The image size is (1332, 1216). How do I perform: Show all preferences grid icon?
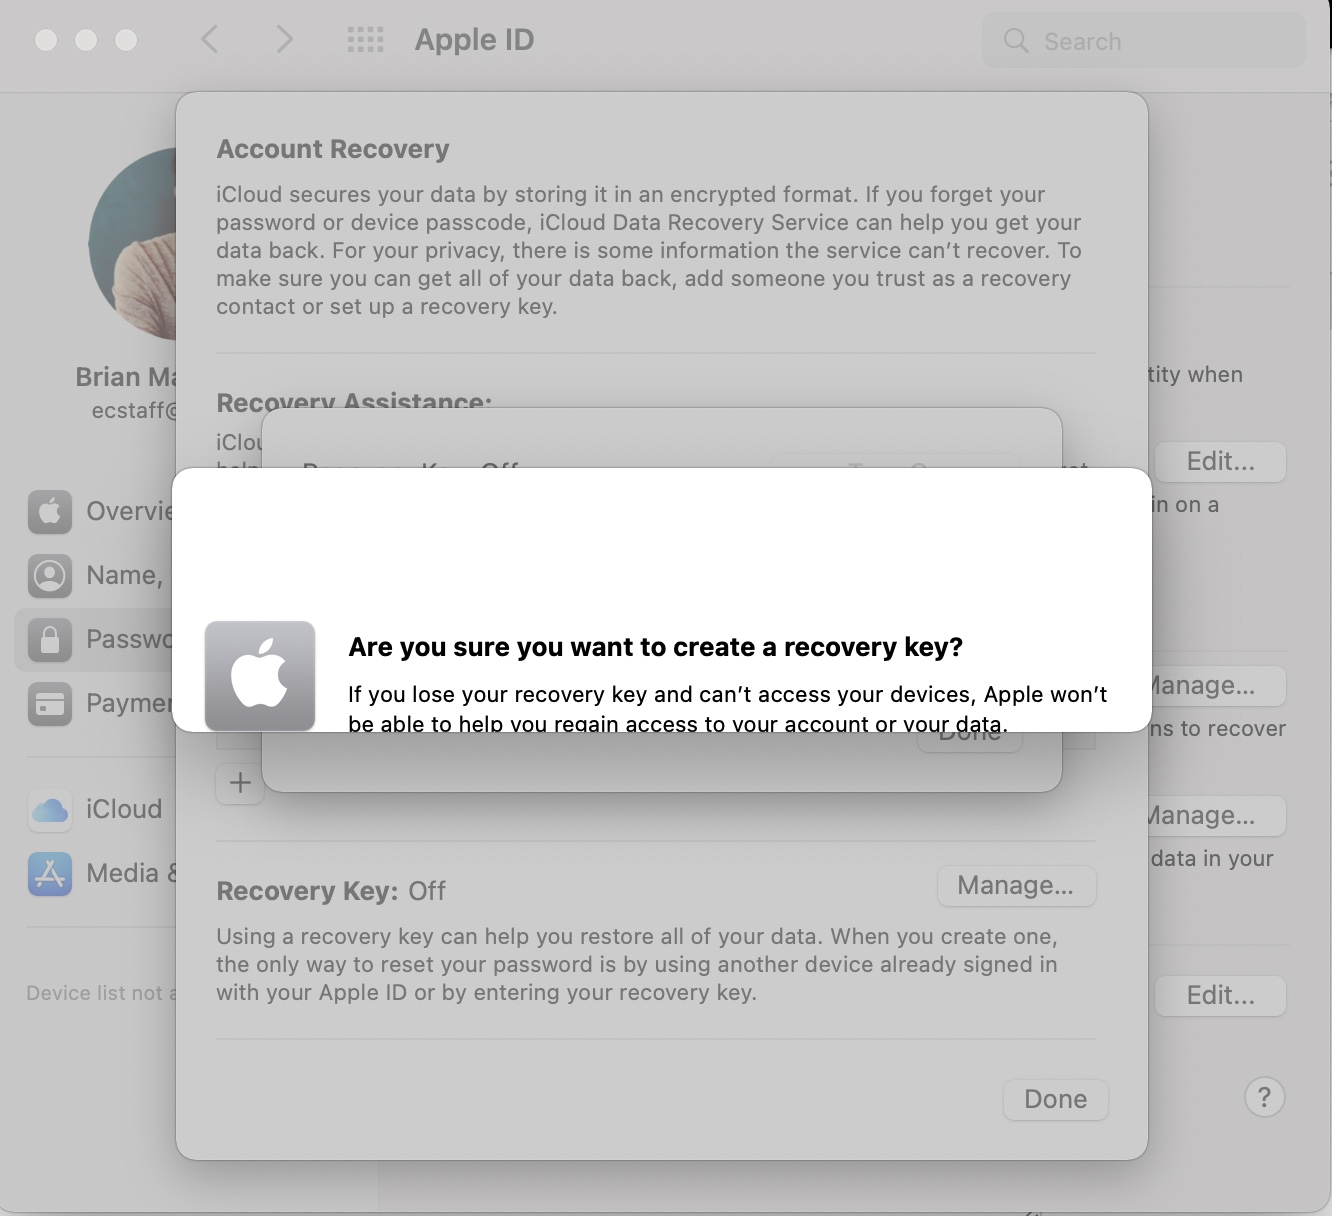[x=365, y=40]
